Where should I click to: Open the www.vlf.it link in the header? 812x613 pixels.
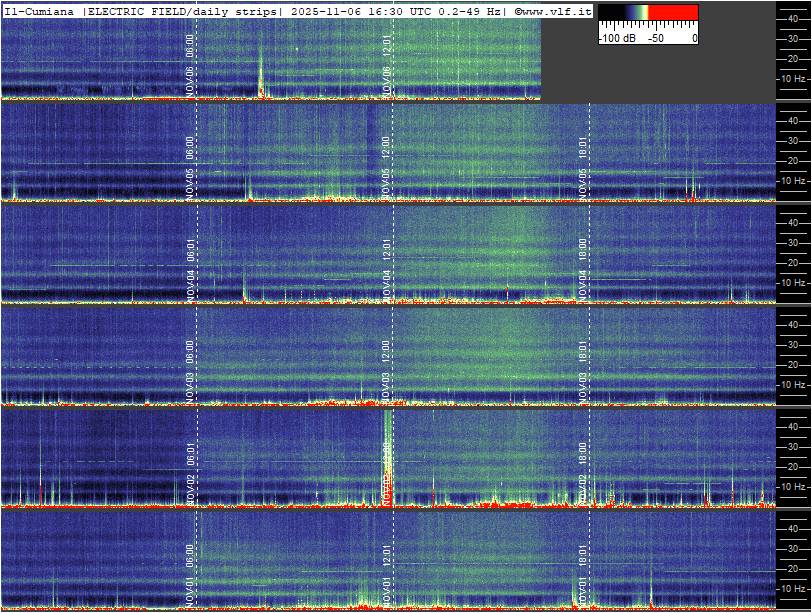(556, 11)
